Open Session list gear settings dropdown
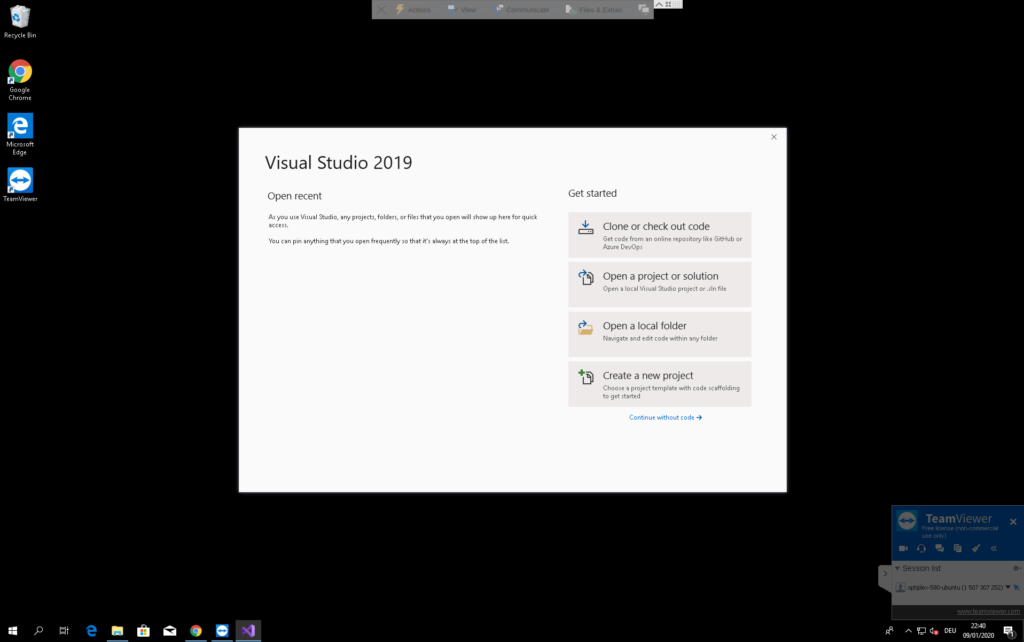Viewport: 1024px width, 642px height. pos(1016,568)
